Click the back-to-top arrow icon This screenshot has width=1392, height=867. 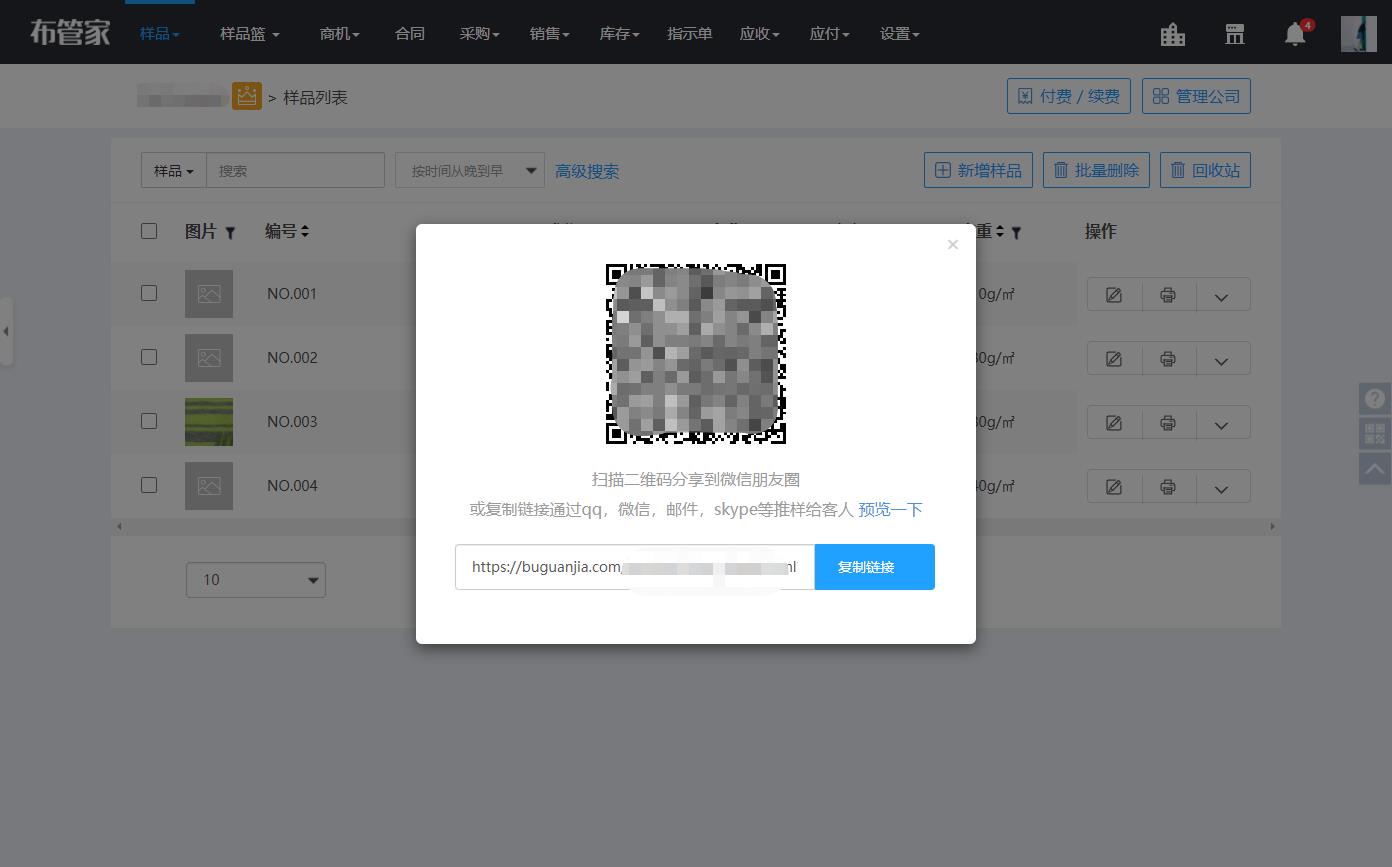1375,468
